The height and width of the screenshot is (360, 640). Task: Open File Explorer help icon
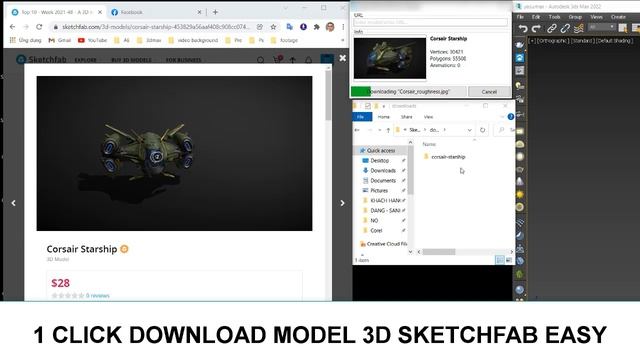coord(510,117)
